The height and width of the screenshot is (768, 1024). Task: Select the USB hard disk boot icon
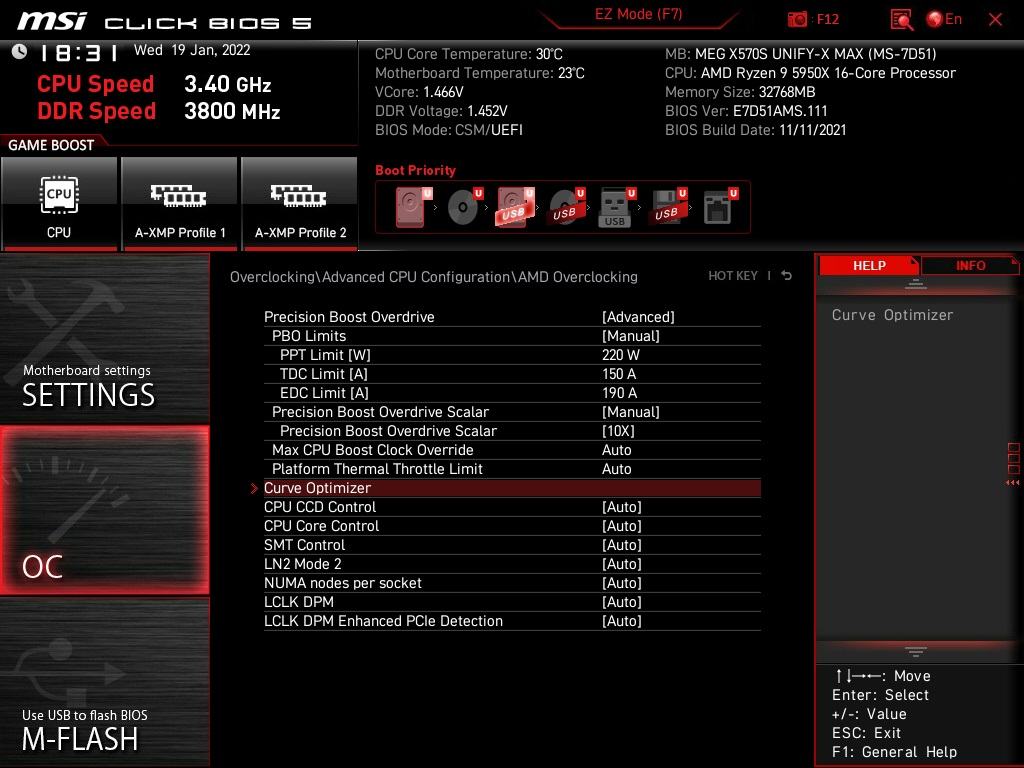(x=516, y=207)
